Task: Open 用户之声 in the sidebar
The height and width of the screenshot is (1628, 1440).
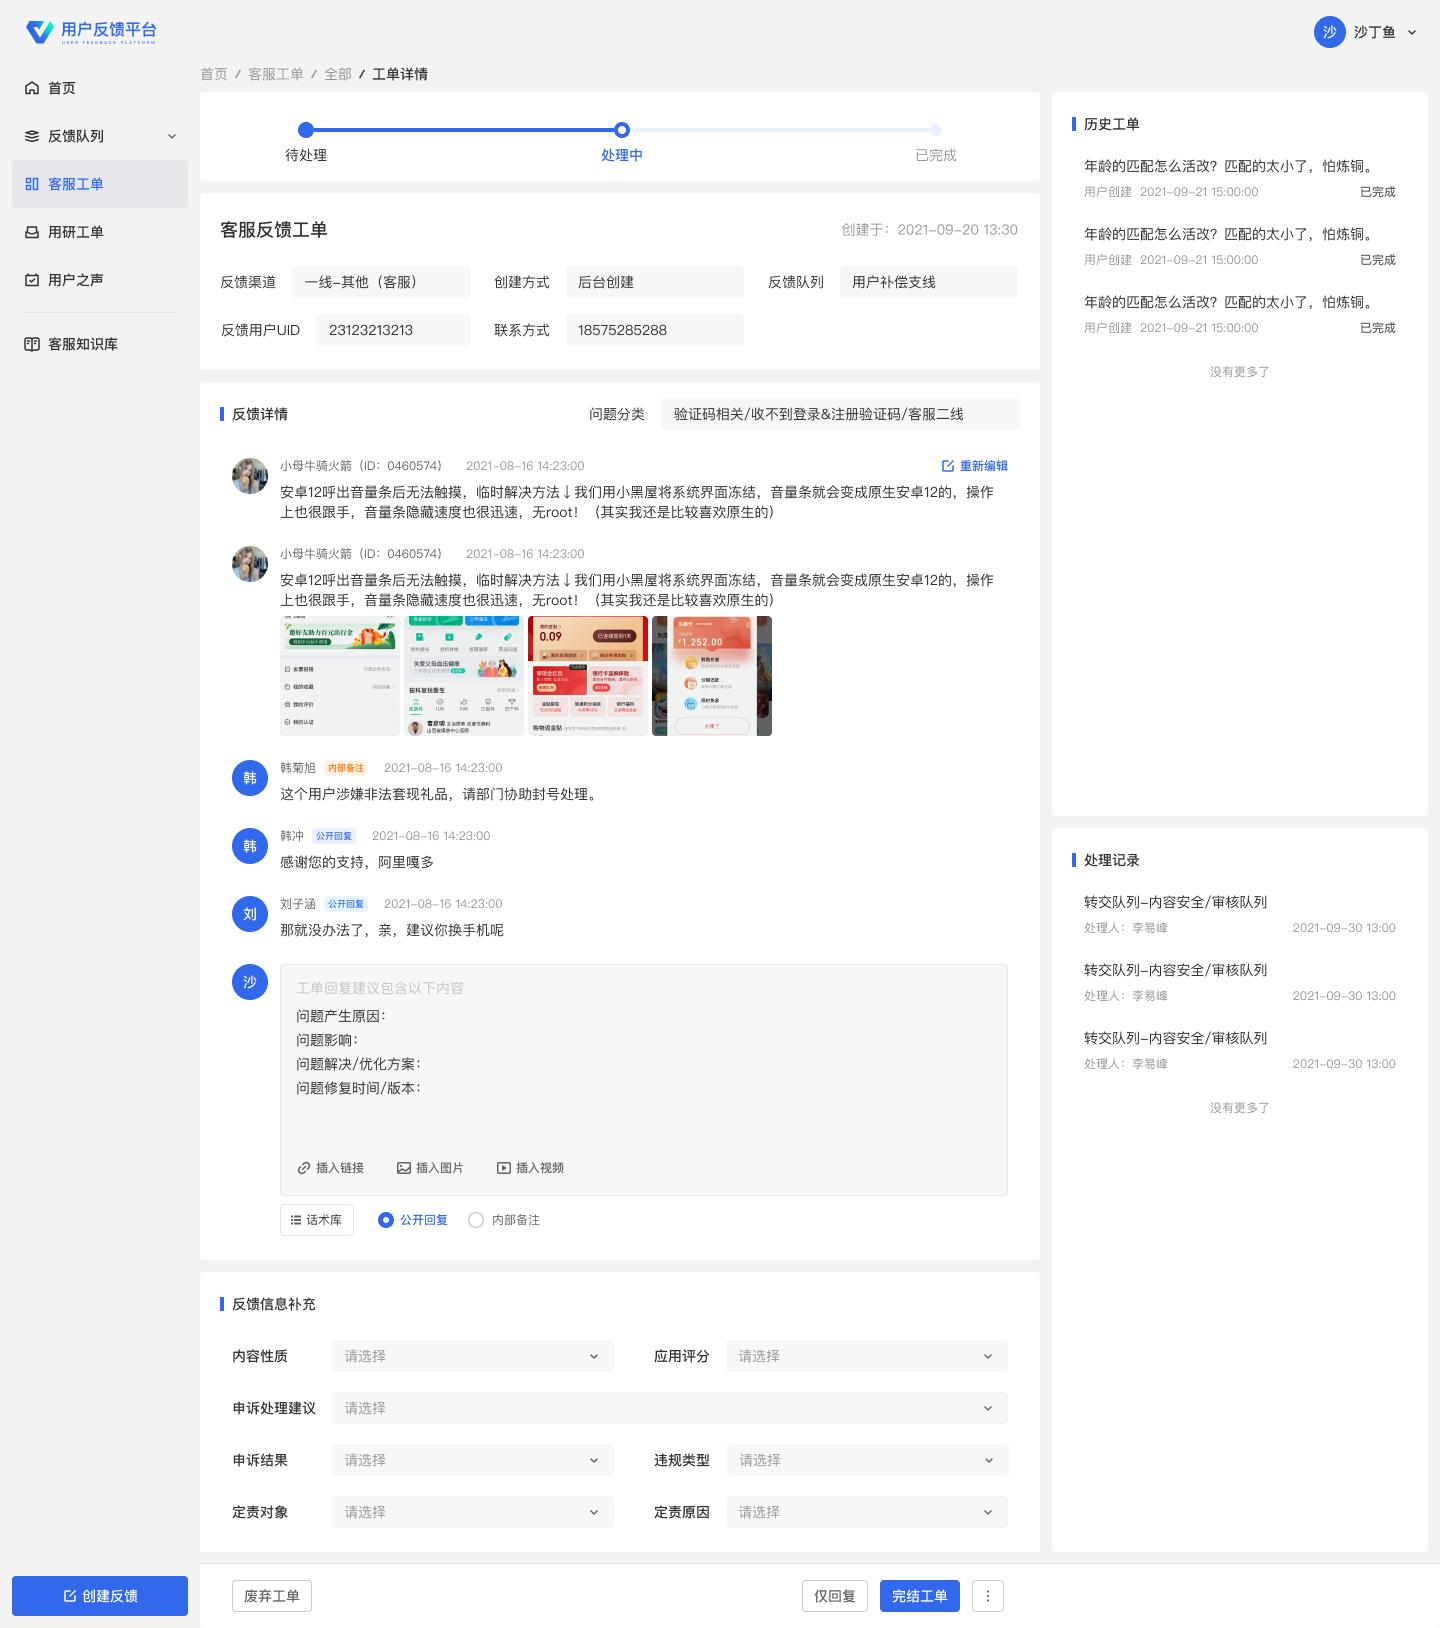Action: tap(100, 280)
